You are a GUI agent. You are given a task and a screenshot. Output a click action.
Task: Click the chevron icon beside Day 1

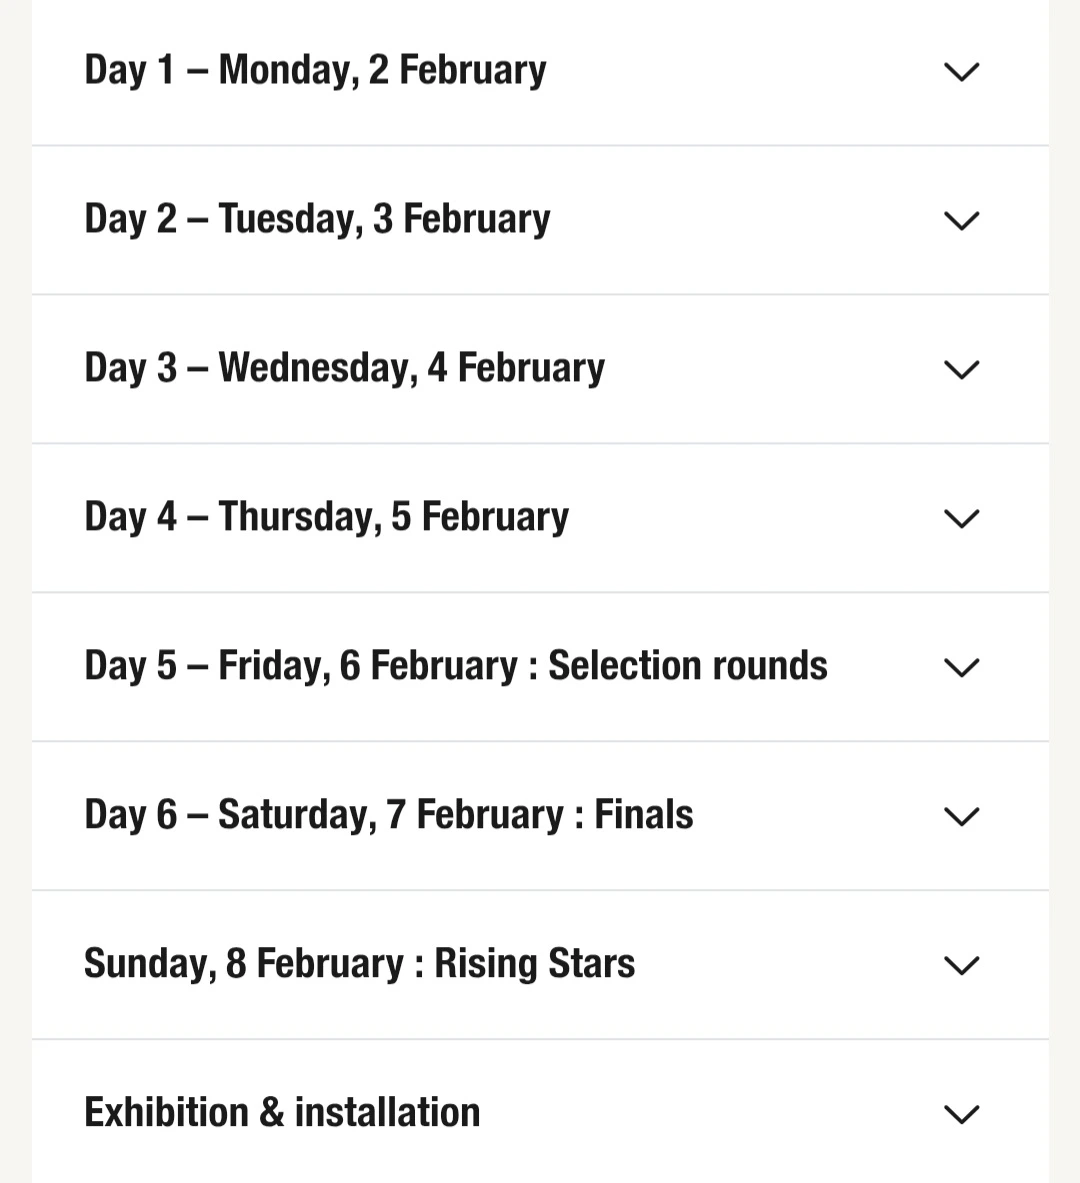pos(961,72)
